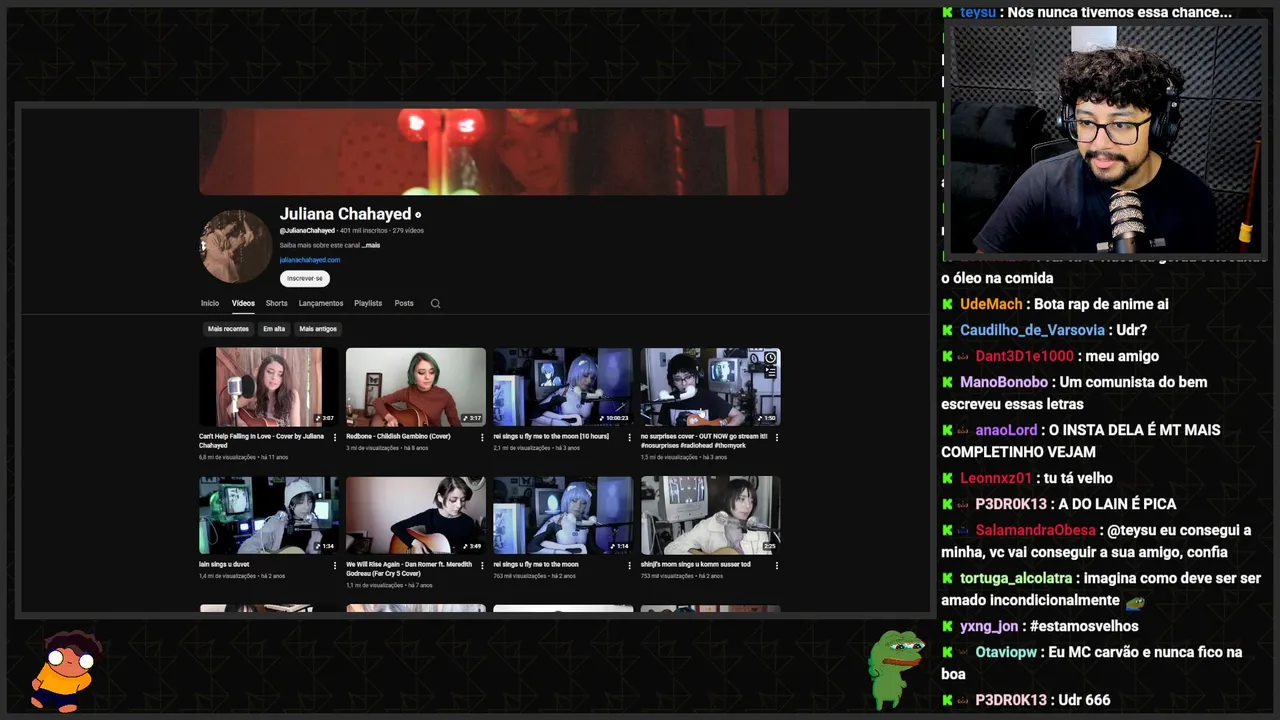Open options menu for Can't Help Falling in Love
This screenshot has height=720, width=1280.
(335, 437)
